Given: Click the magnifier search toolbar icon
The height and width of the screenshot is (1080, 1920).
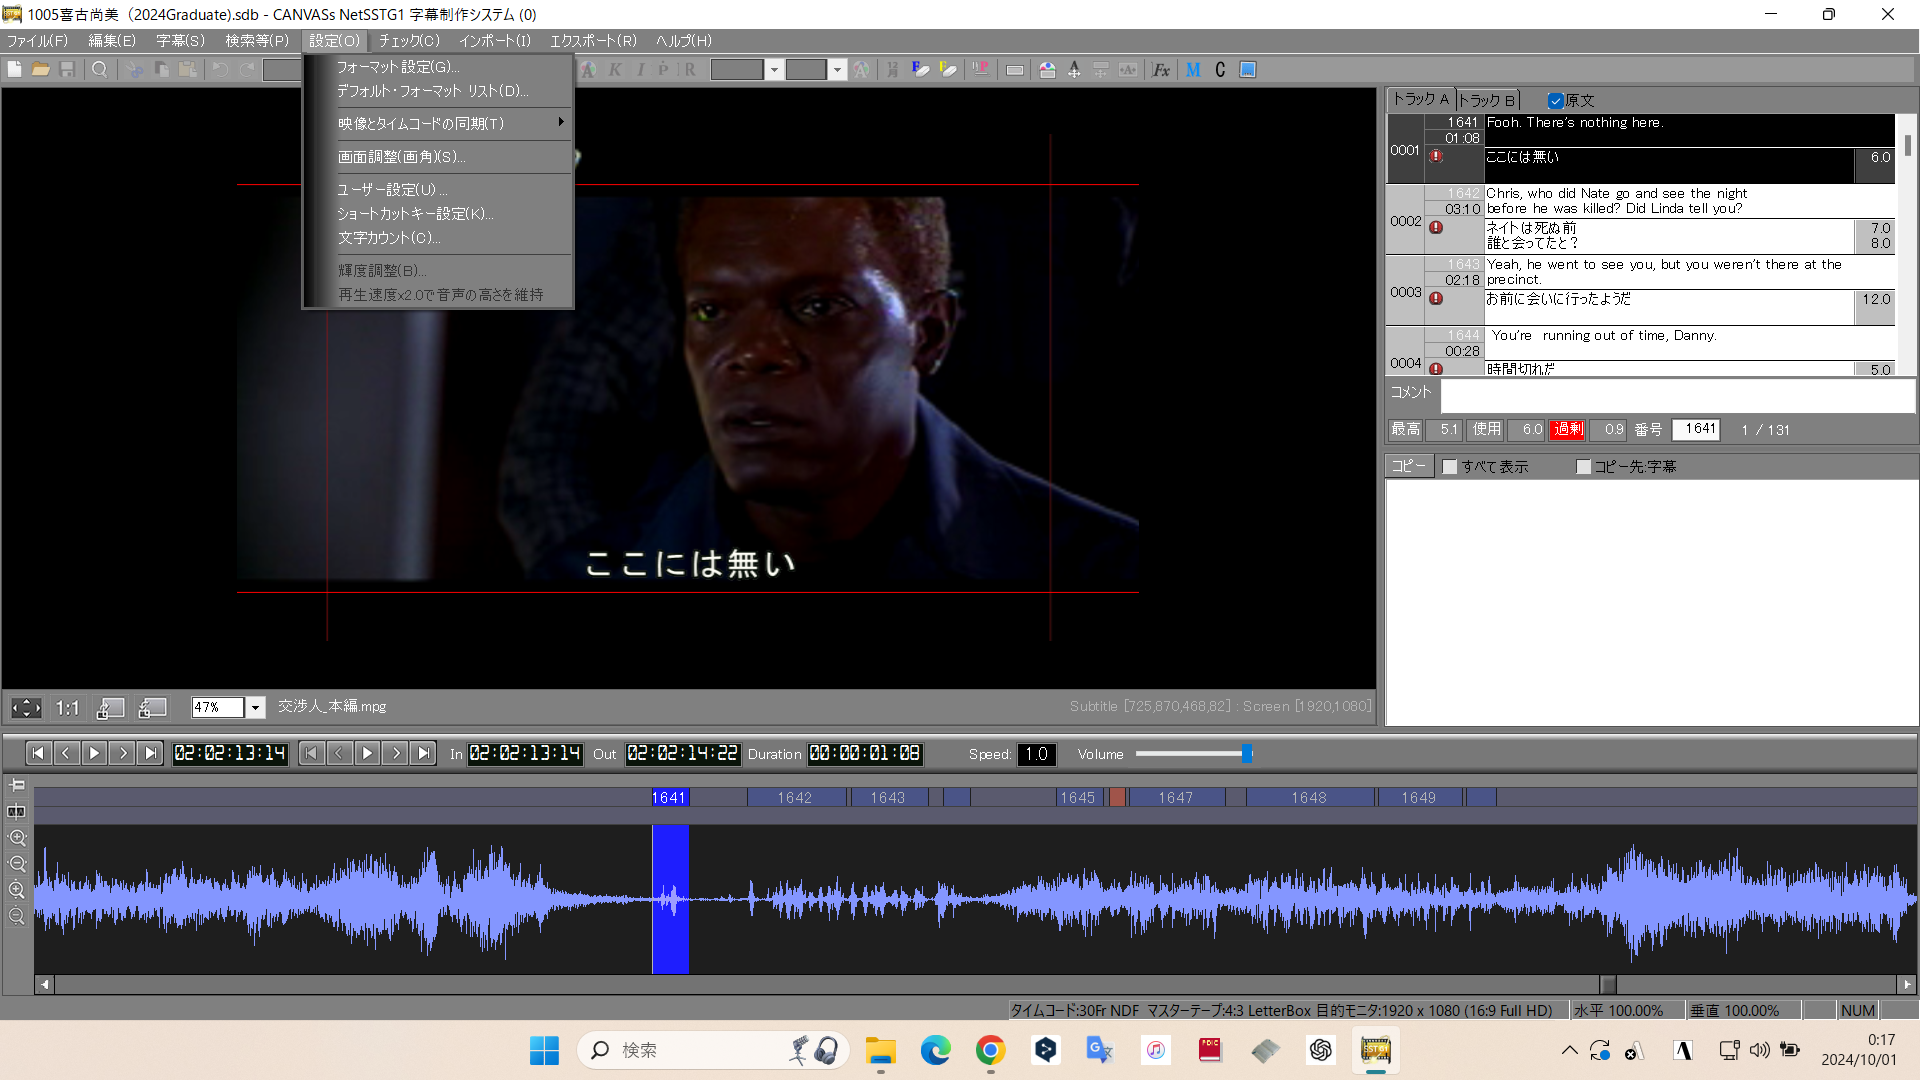Looking at the screenshot, I should tap(99, 70).
